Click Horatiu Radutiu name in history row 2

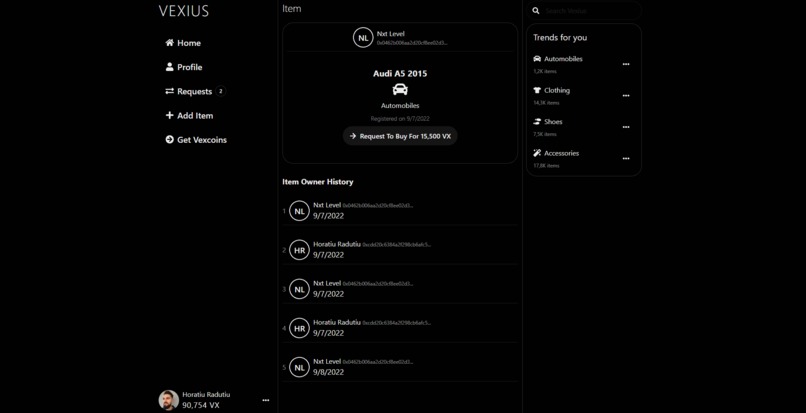pos(337,244)
